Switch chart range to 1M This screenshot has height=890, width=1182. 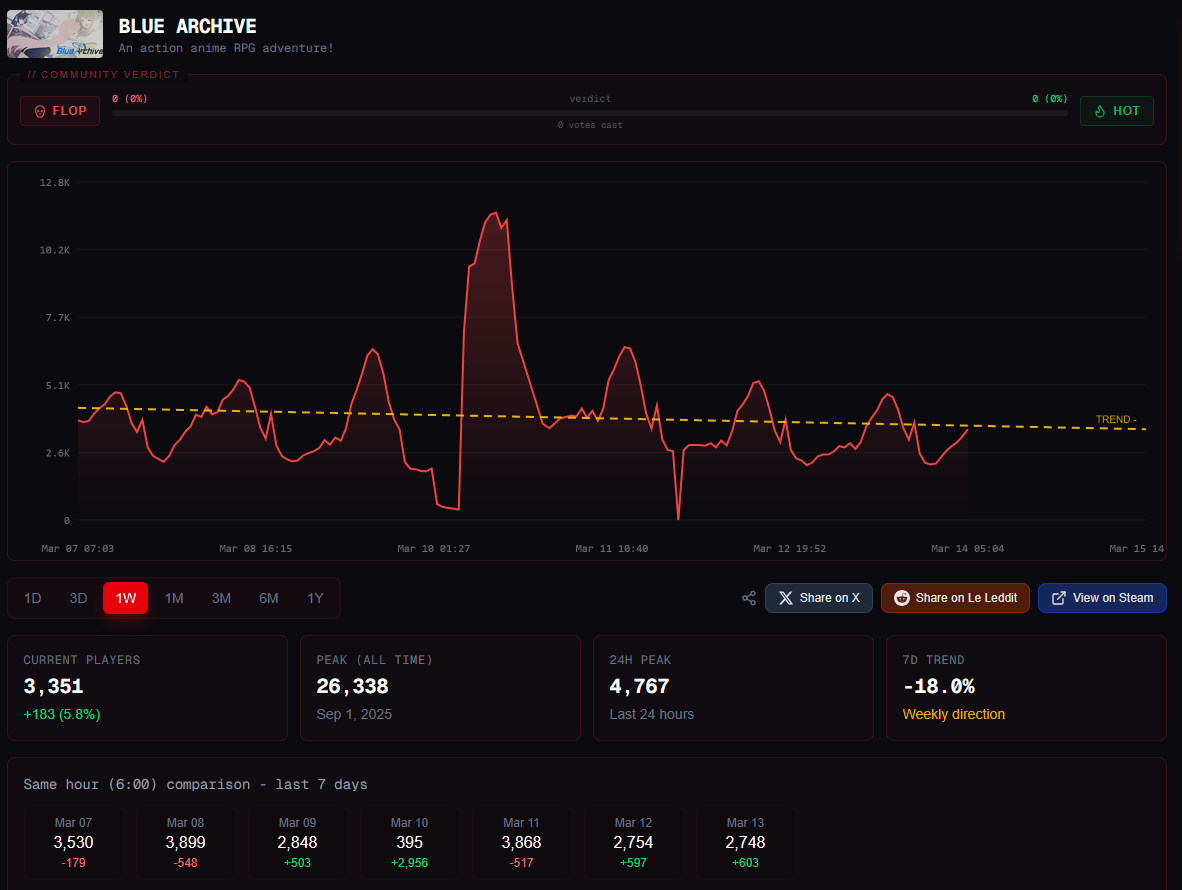pos(174,598)
